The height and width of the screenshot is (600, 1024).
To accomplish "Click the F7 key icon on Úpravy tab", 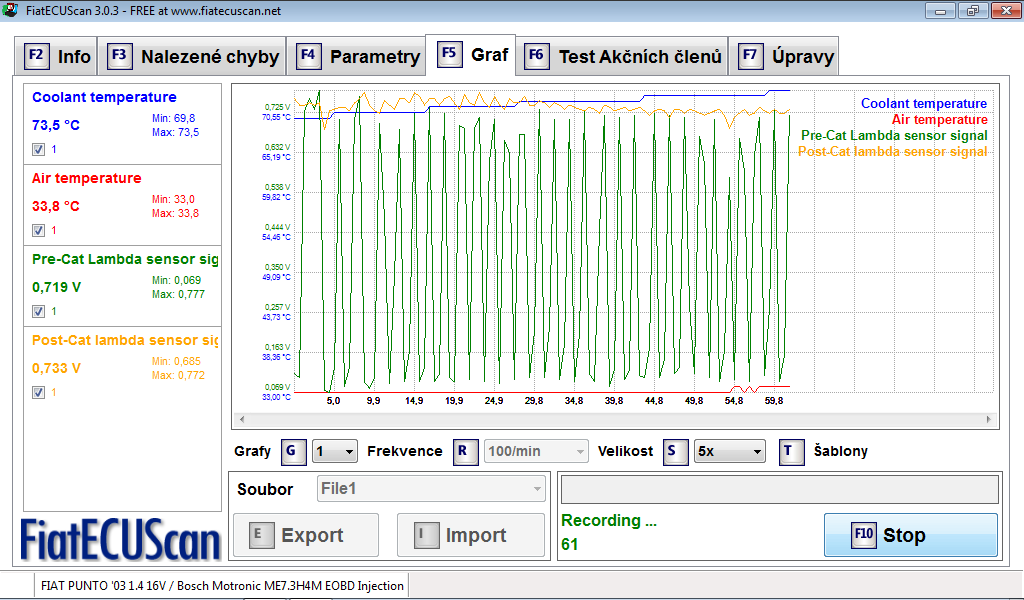I will 751,56.
